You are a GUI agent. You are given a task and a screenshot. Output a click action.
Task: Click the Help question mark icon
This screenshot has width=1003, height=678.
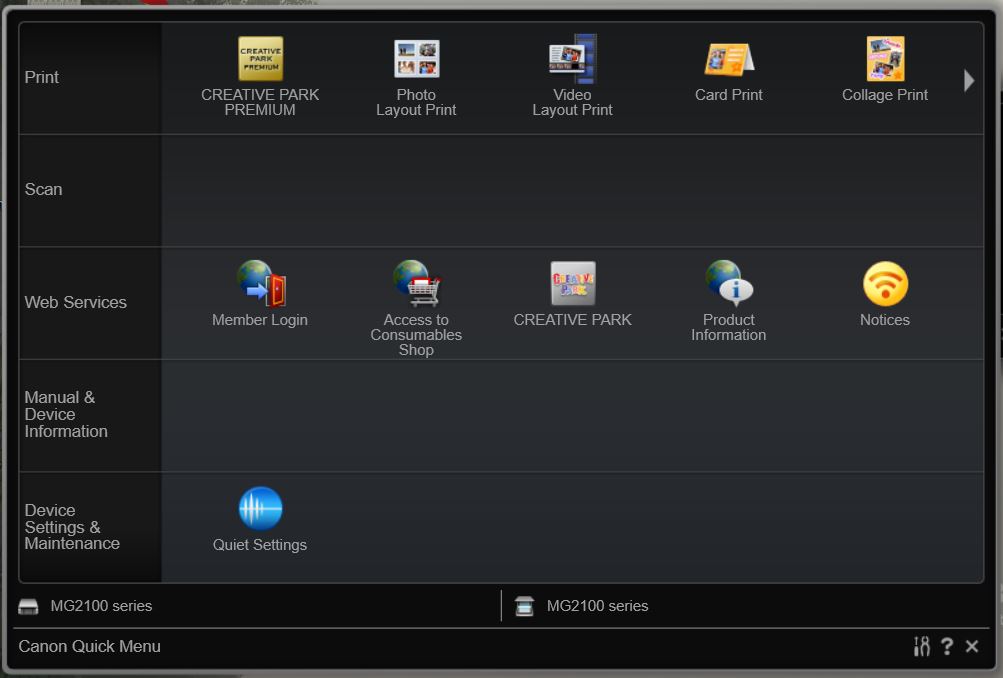click(x=947, y=647)
